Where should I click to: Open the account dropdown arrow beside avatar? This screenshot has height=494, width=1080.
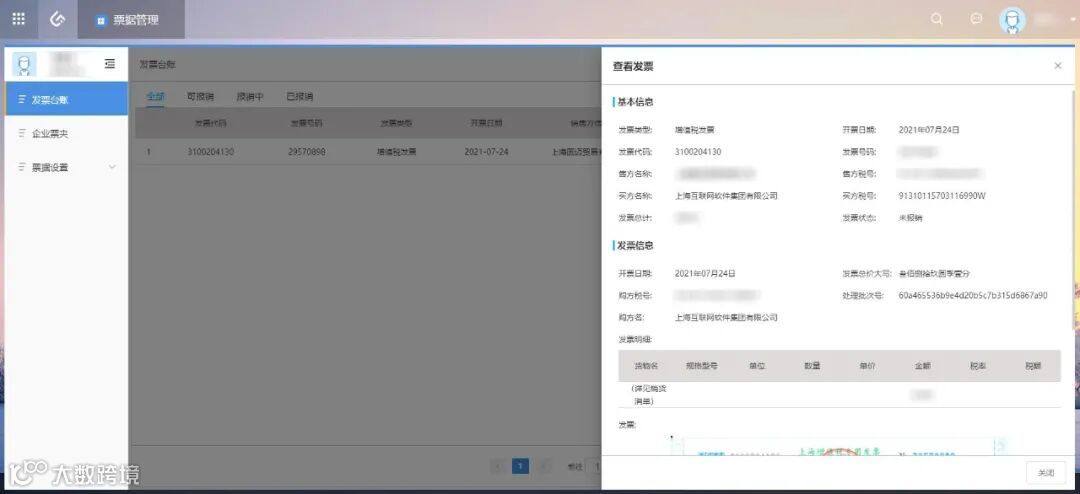(x=1073, y=20)
